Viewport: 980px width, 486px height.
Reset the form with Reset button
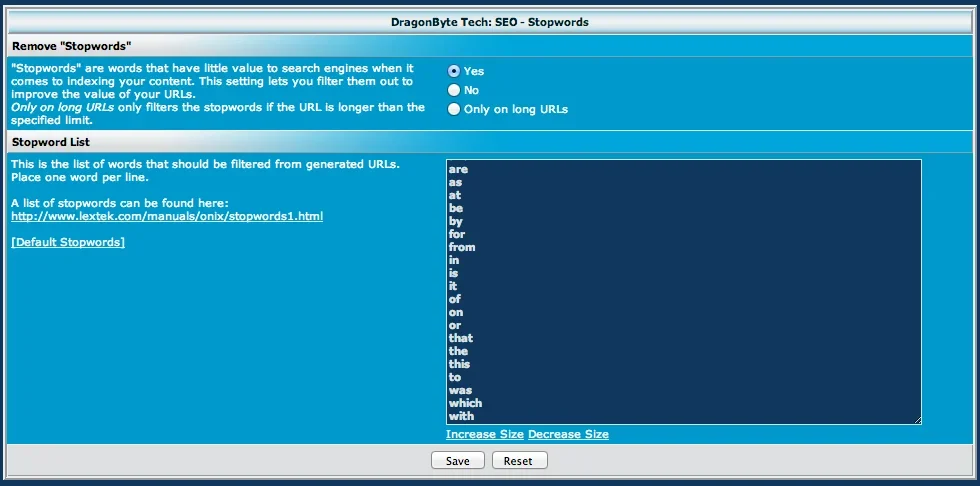tap(518, 461)
